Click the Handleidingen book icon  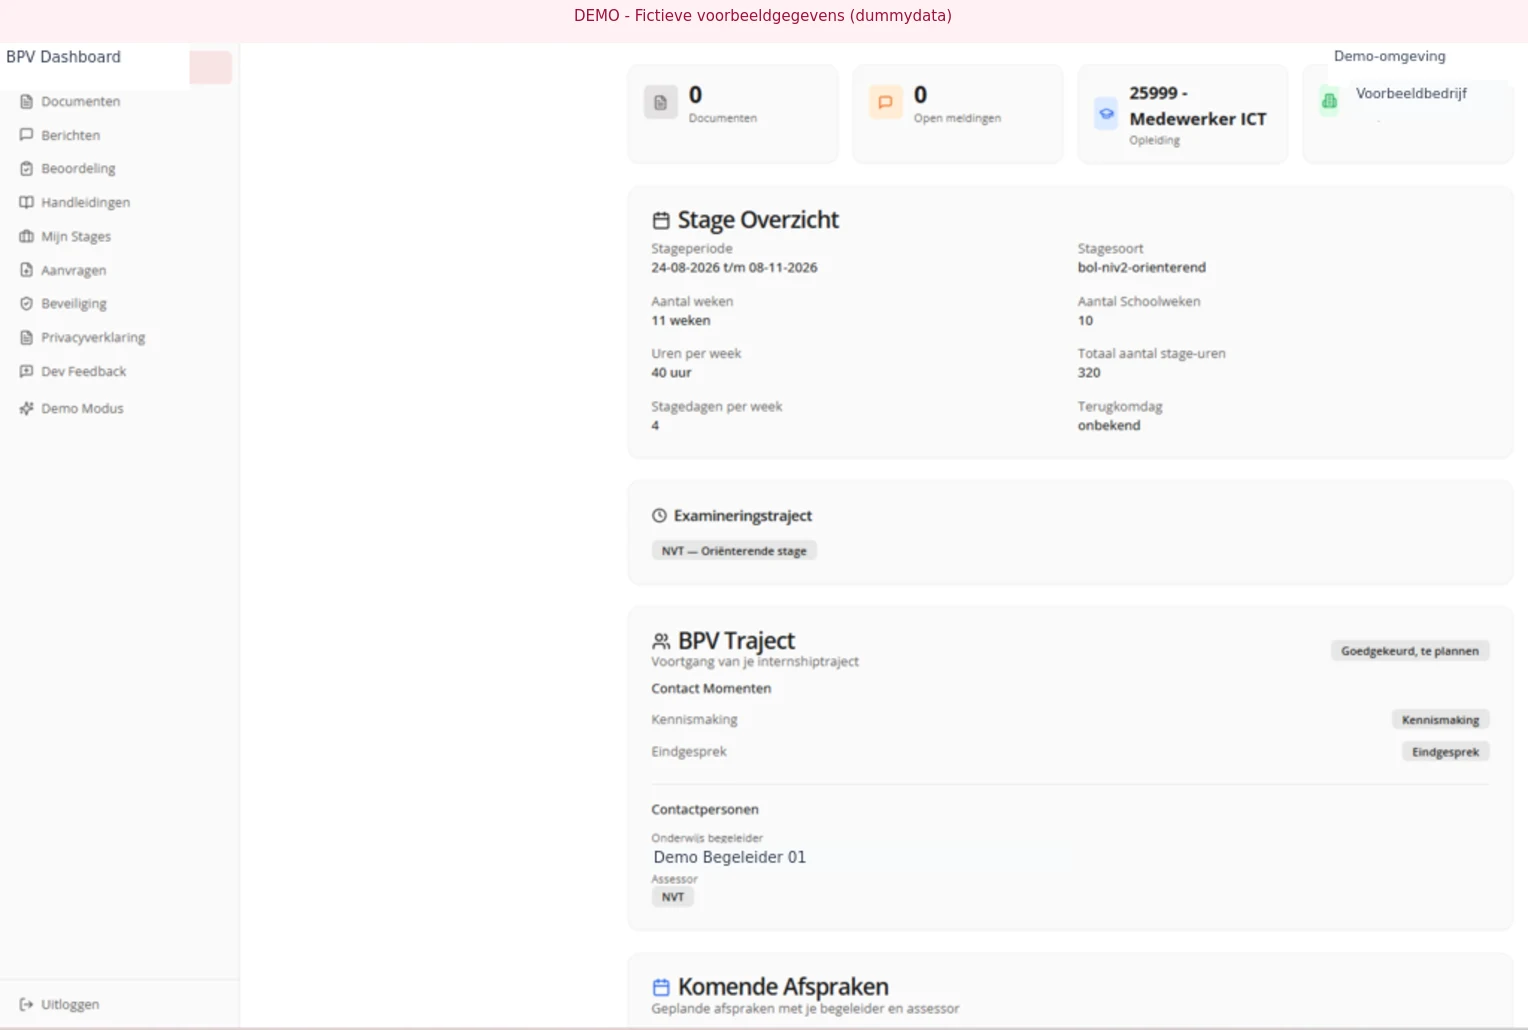(x=27, y=202)
